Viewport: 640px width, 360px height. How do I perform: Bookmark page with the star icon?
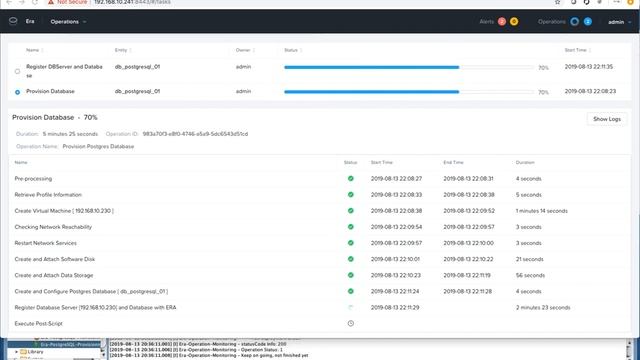[558, 2]
